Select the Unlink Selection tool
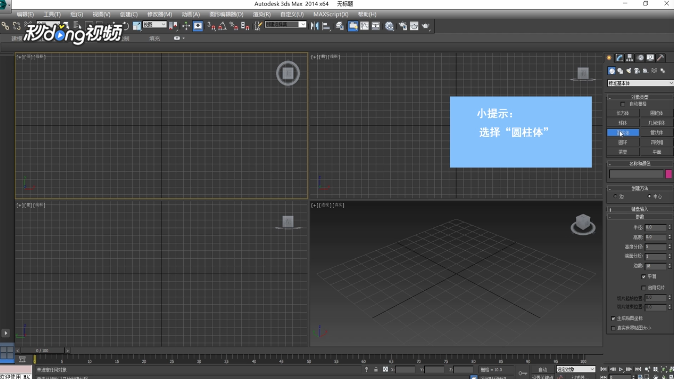The image size is (674, 379). [x=16, y=26]
